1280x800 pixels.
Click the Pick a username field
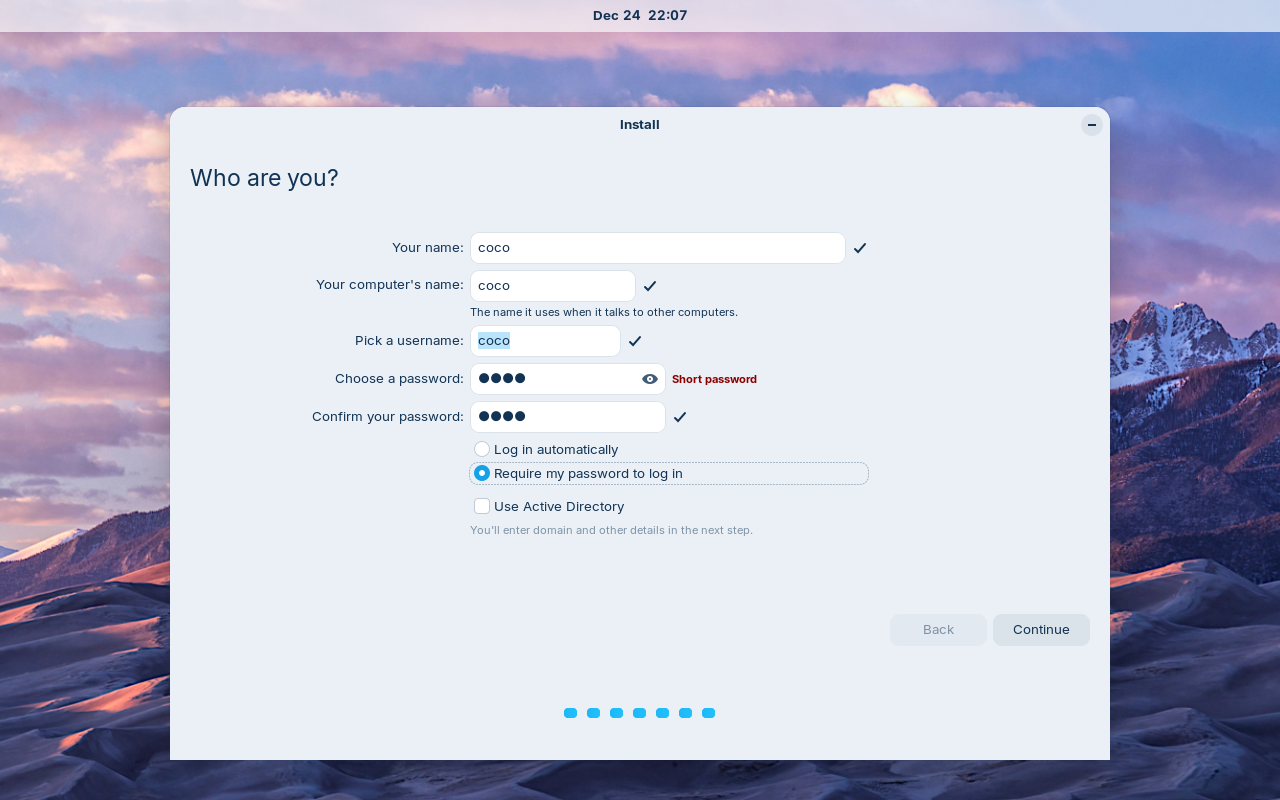pyautogui.click(x=545, y=340)
